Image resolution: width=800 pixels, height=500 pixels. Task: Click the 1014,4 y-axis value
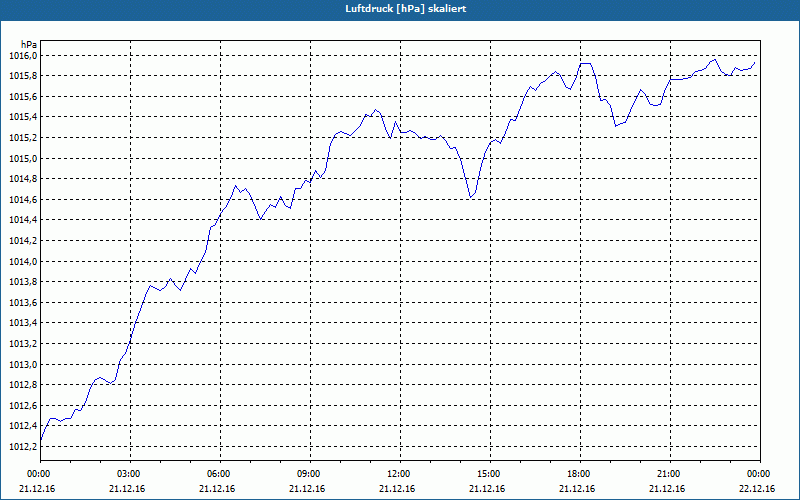click(x=23, y=220)
